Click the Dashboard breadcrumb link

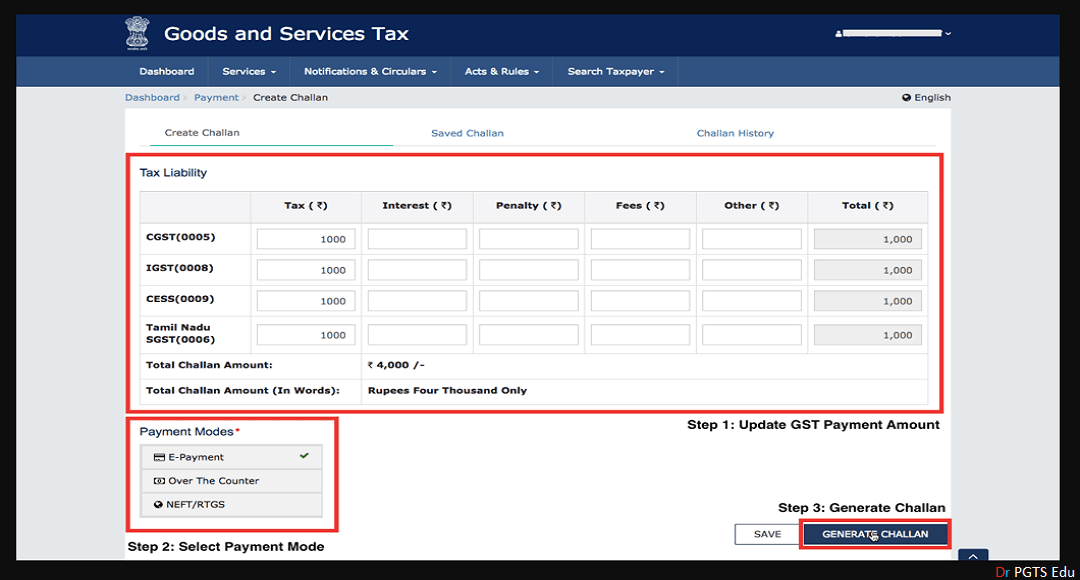(x=152, y=98)
